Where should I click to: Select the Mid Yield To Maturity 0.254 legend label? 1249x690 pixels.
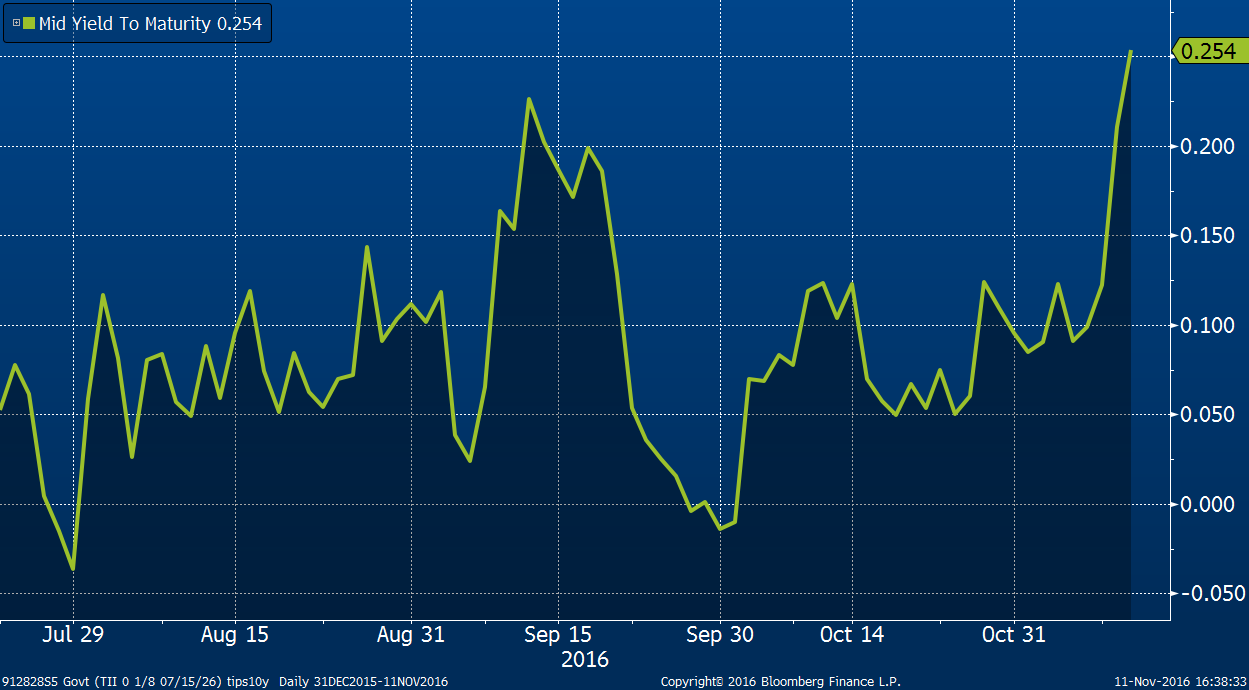point(150,24)
